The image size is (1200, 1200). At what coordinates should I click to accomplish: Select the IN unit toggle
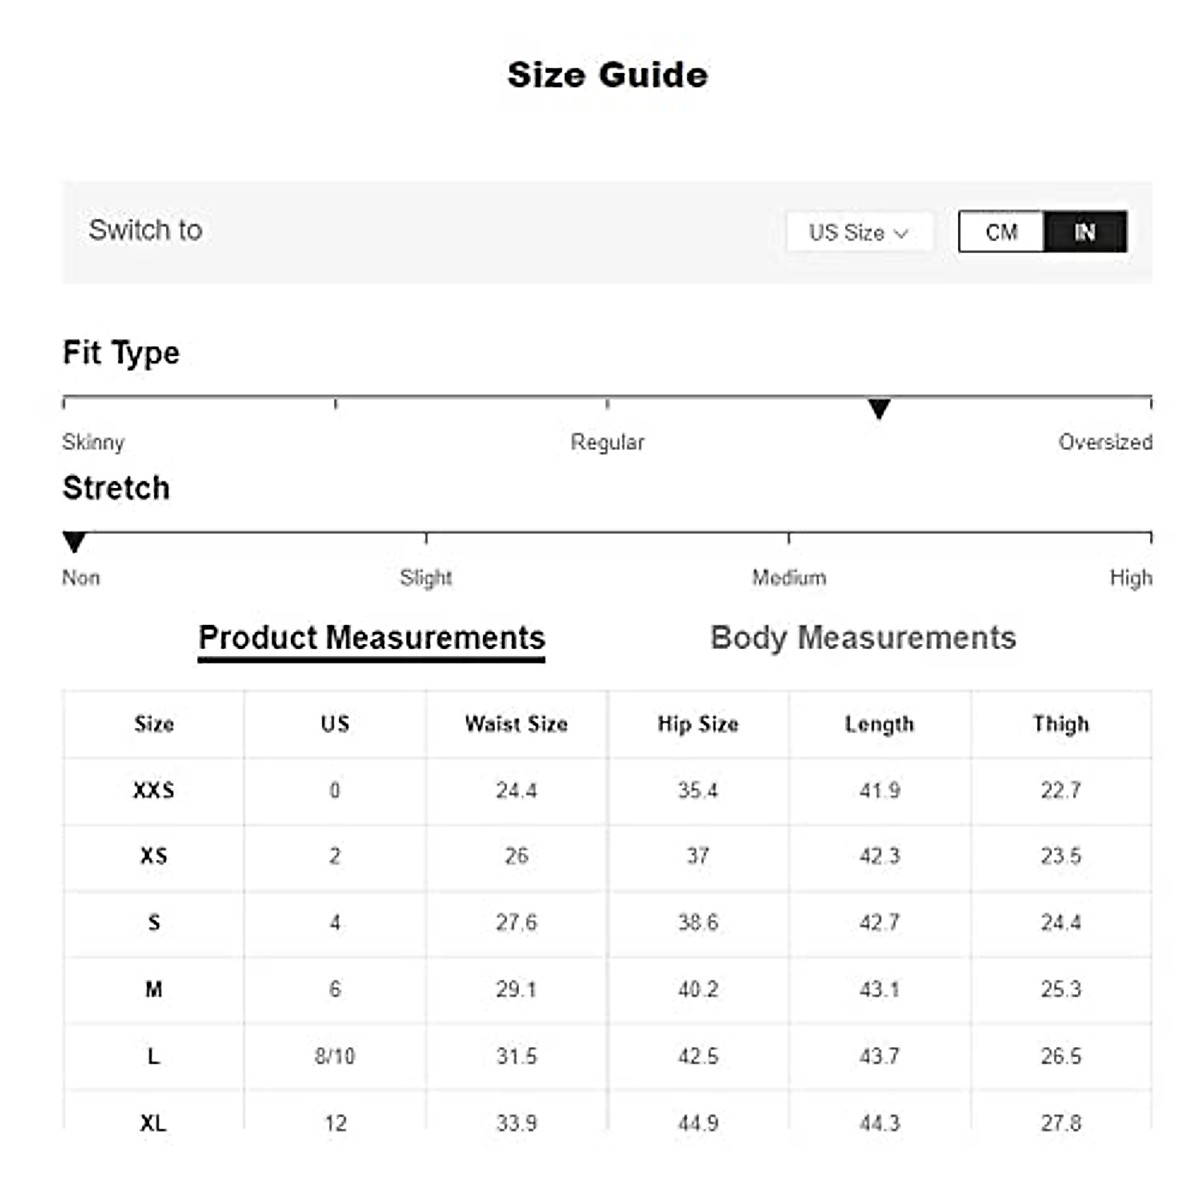[x=1085, y=232]
